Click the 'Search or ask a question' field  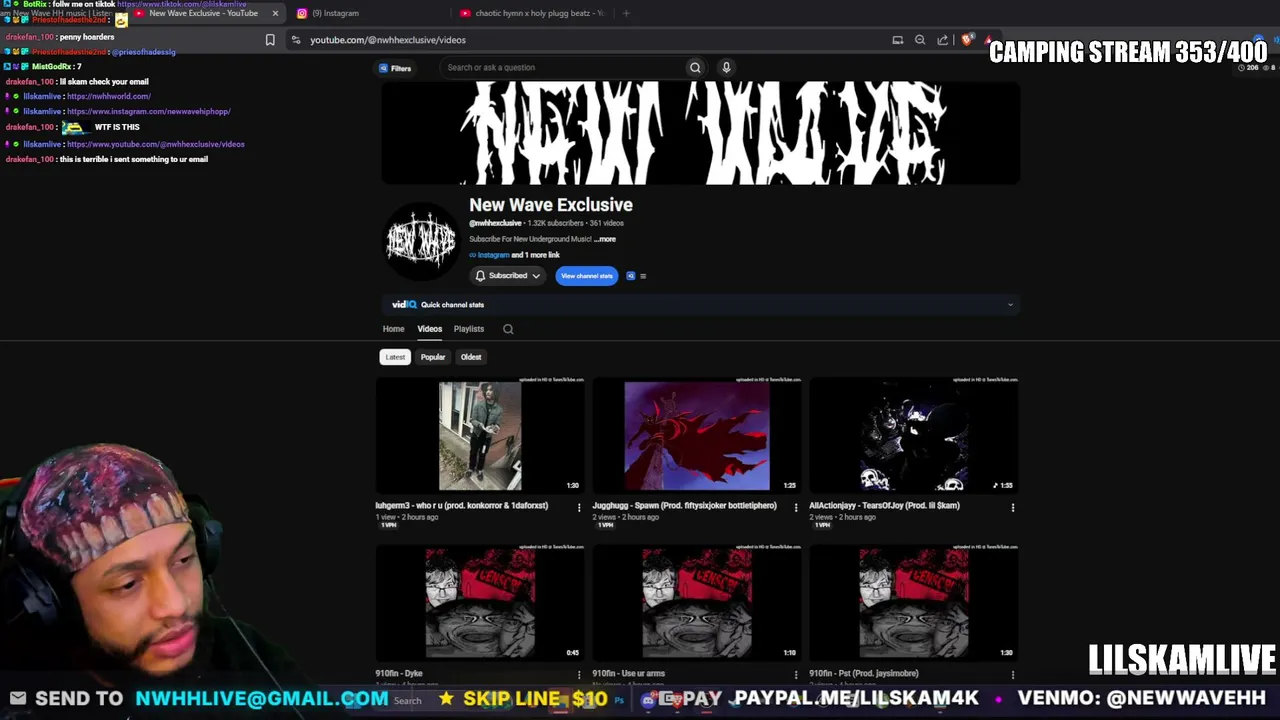point(562,68)
